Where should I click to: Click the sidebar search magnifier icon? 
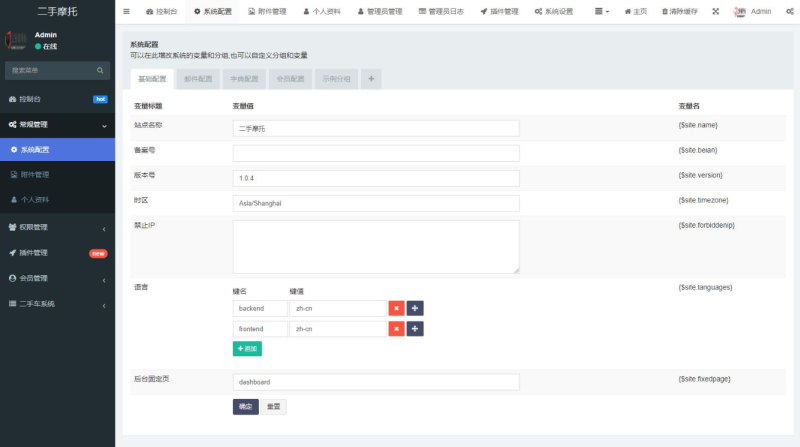101,70
